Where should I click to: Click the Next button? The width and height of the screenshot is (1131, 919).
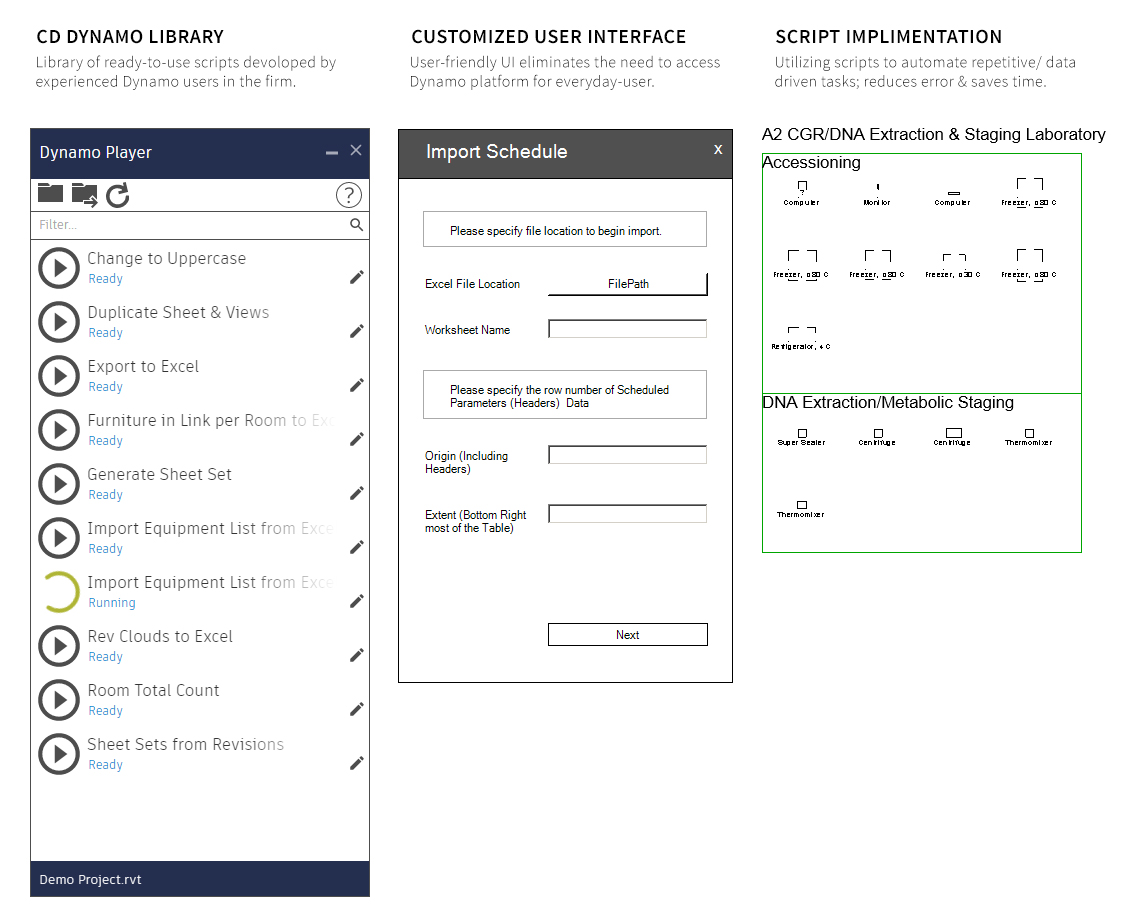(x=628, y=635)
